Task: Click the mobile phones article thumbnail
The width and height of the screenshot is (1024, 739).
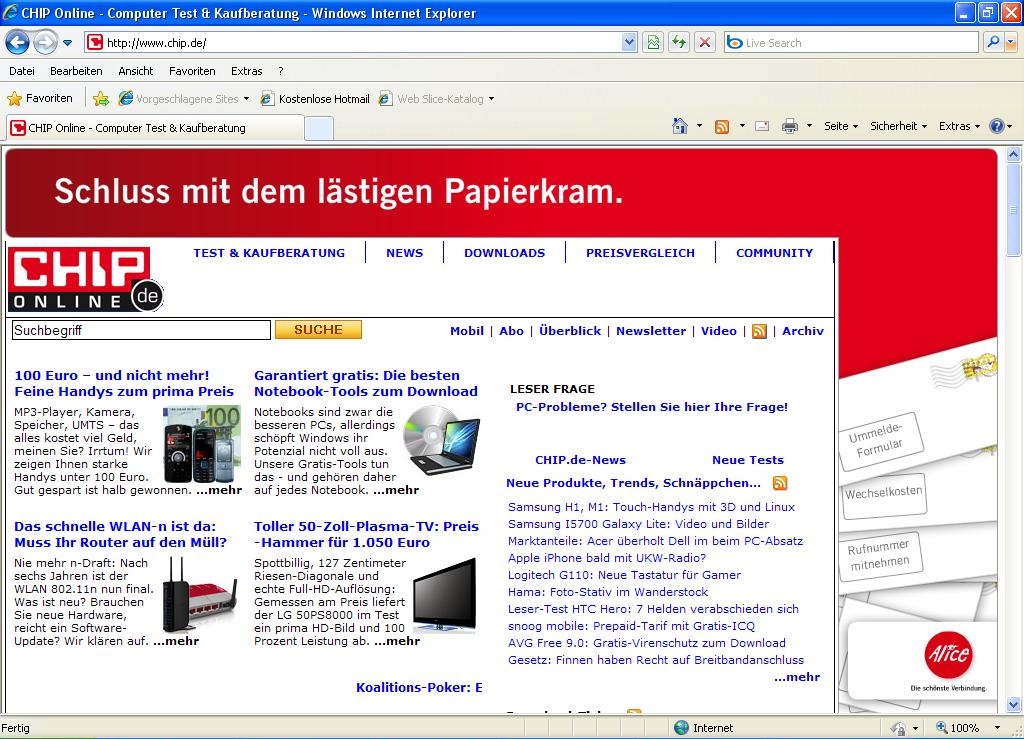Action: [x=202, y=444]
